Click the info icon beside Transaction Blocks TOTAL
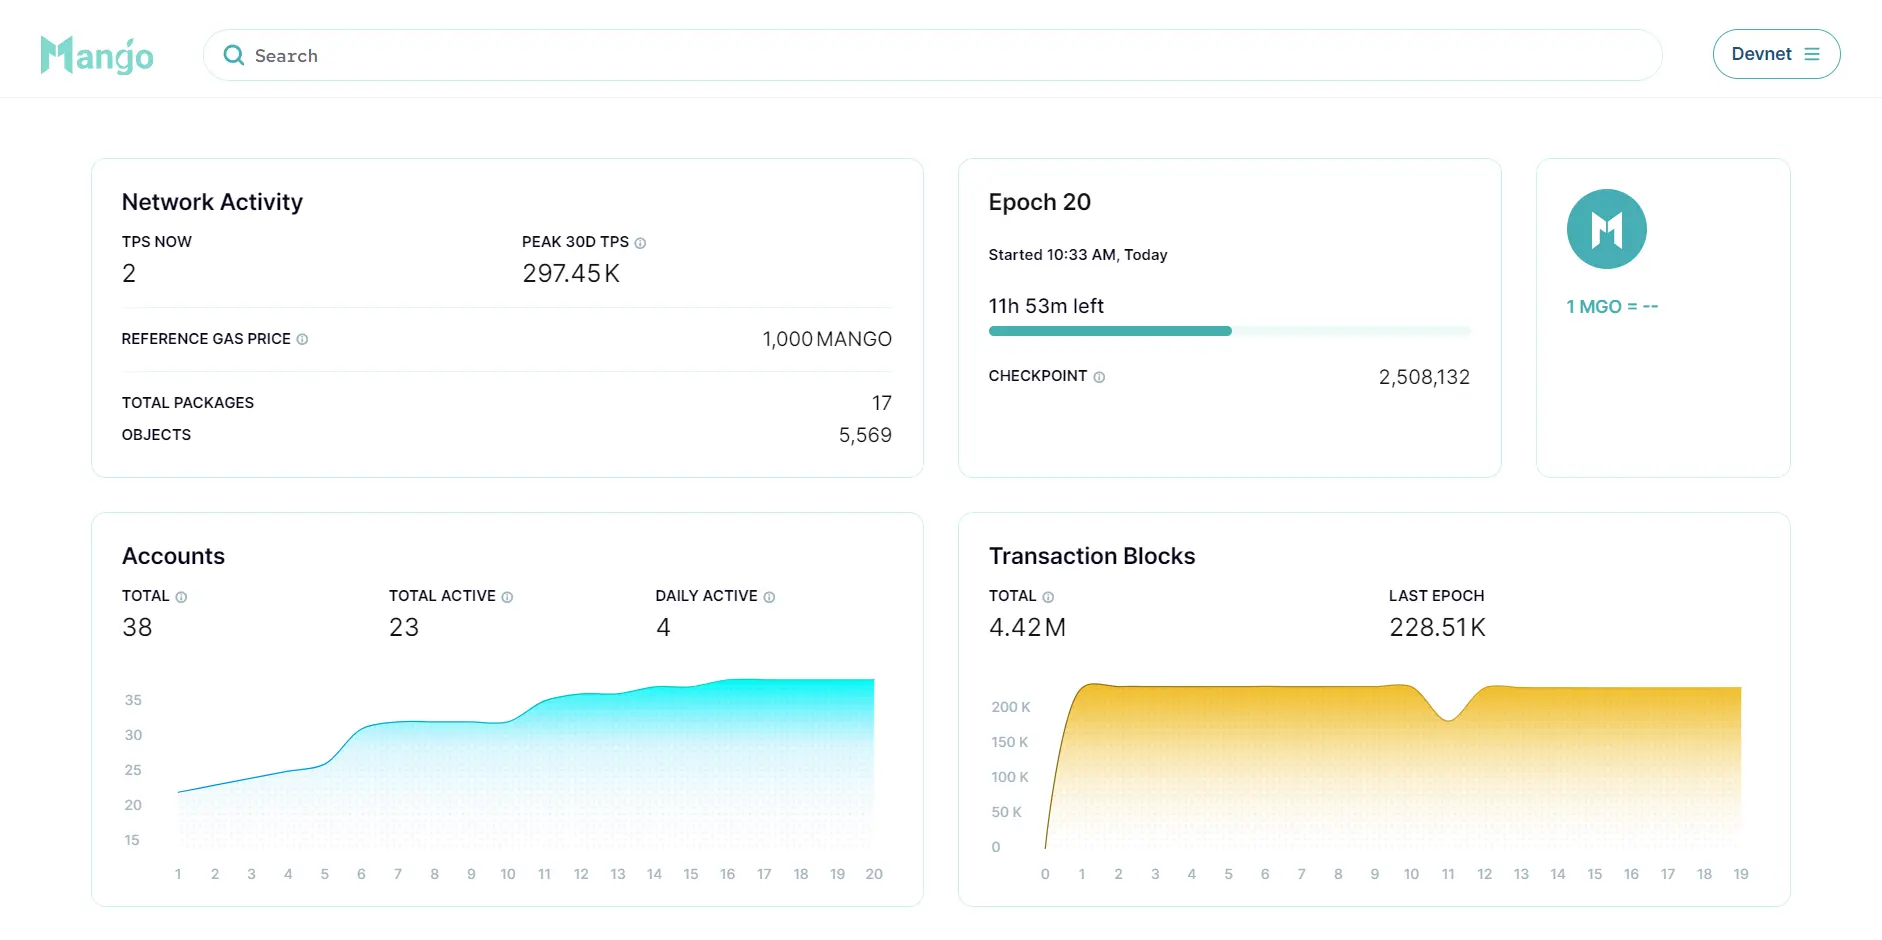Screen dimensions: 1882x940 pyautogui.click(x=1048, y=596)
